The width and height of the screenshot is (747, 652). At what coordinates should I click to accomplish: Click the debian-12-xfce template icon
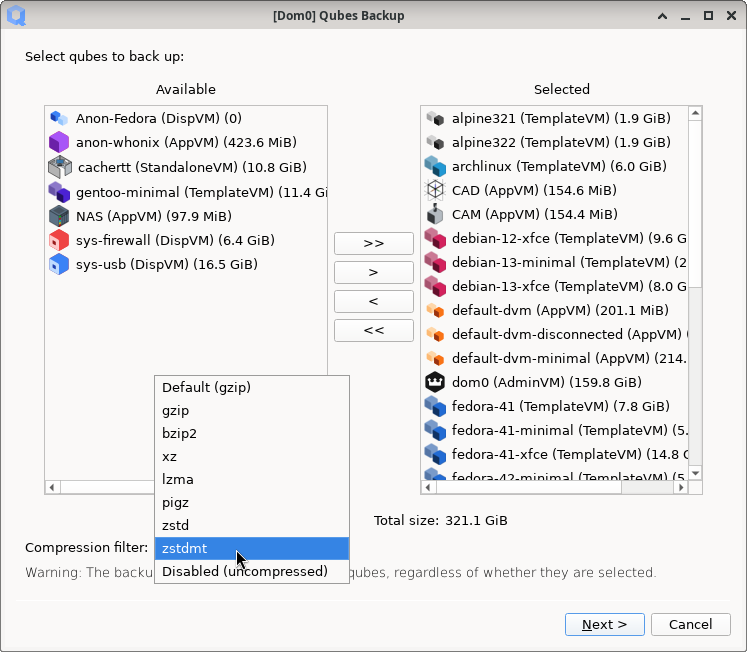(435, 238)
